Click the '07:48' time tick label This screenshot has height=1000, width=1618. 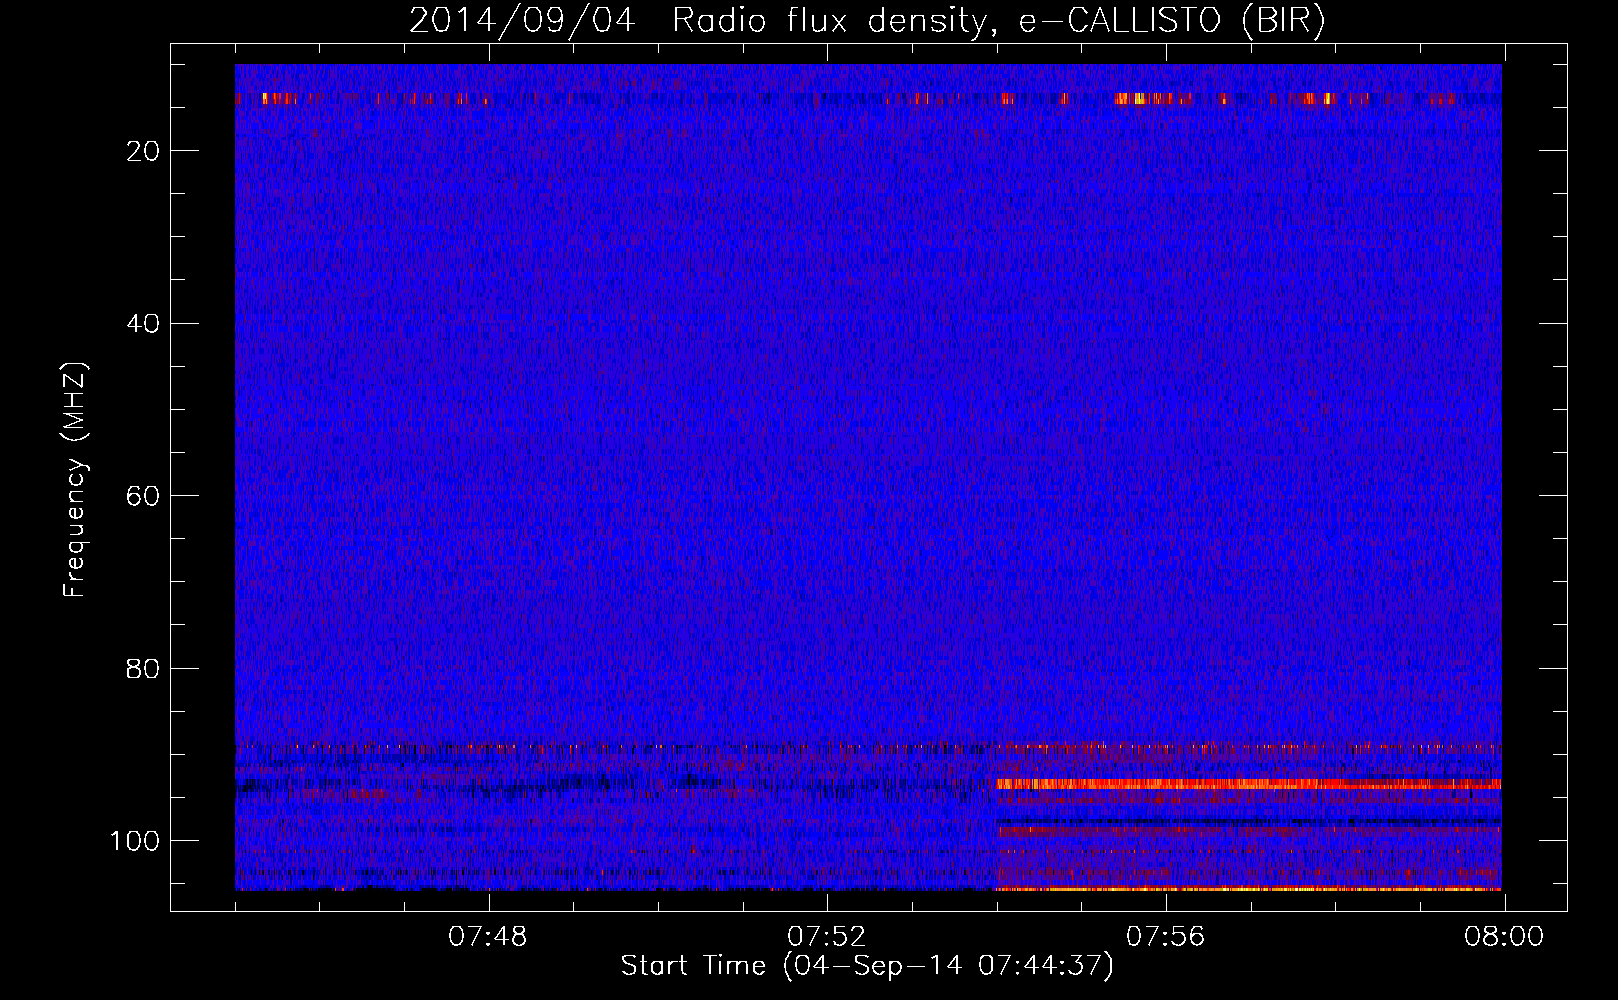pos(488,937)
